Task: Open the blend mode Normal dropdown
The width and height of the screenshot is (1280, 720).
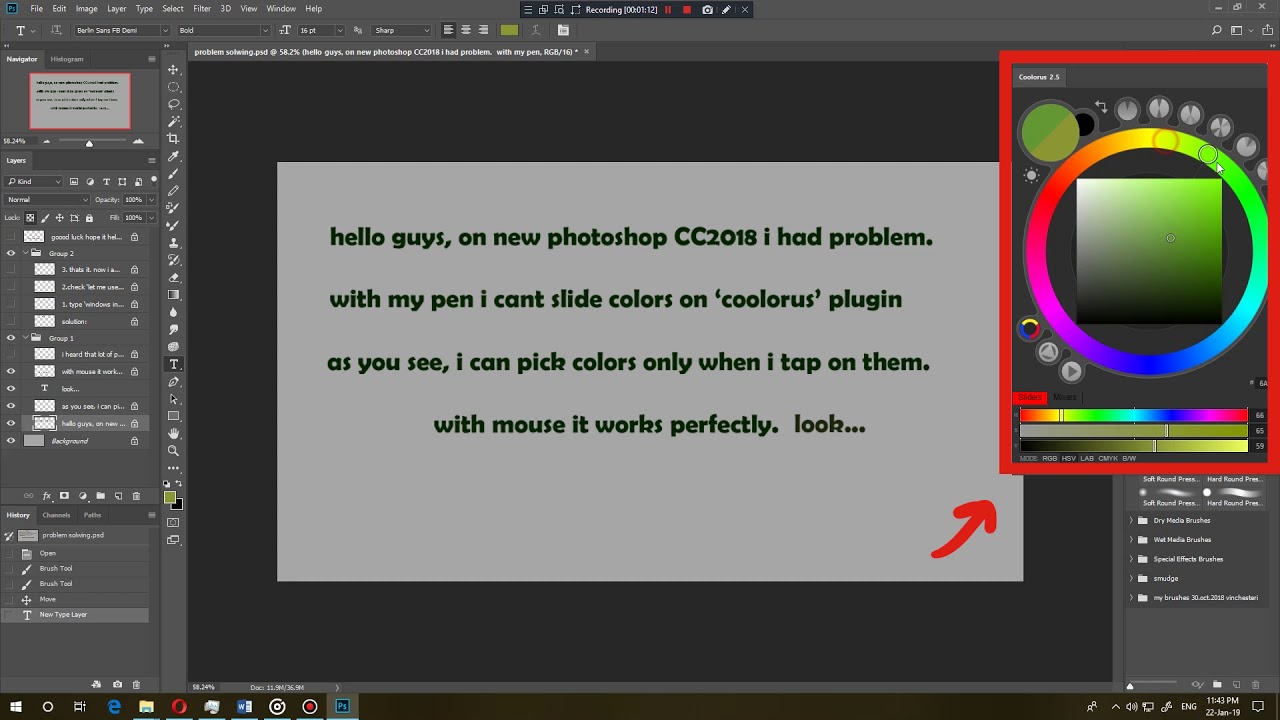Action: 47,199
